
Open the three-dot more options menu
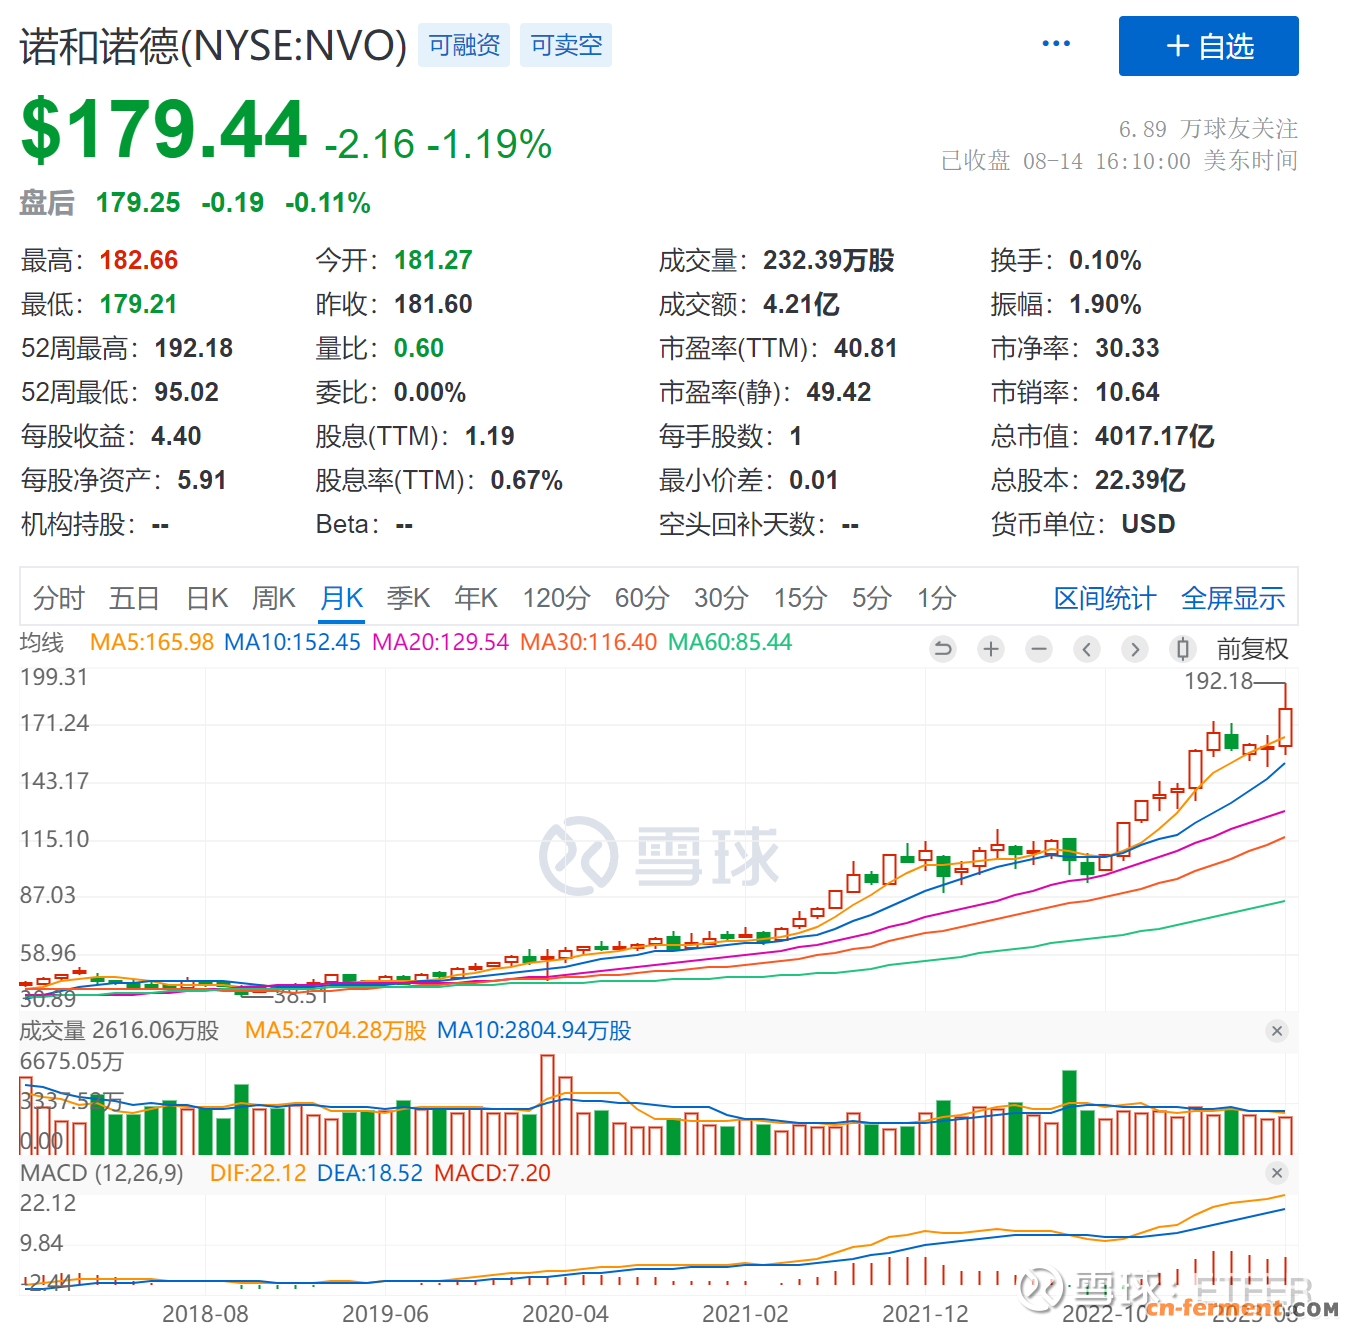coord(1056,44)
